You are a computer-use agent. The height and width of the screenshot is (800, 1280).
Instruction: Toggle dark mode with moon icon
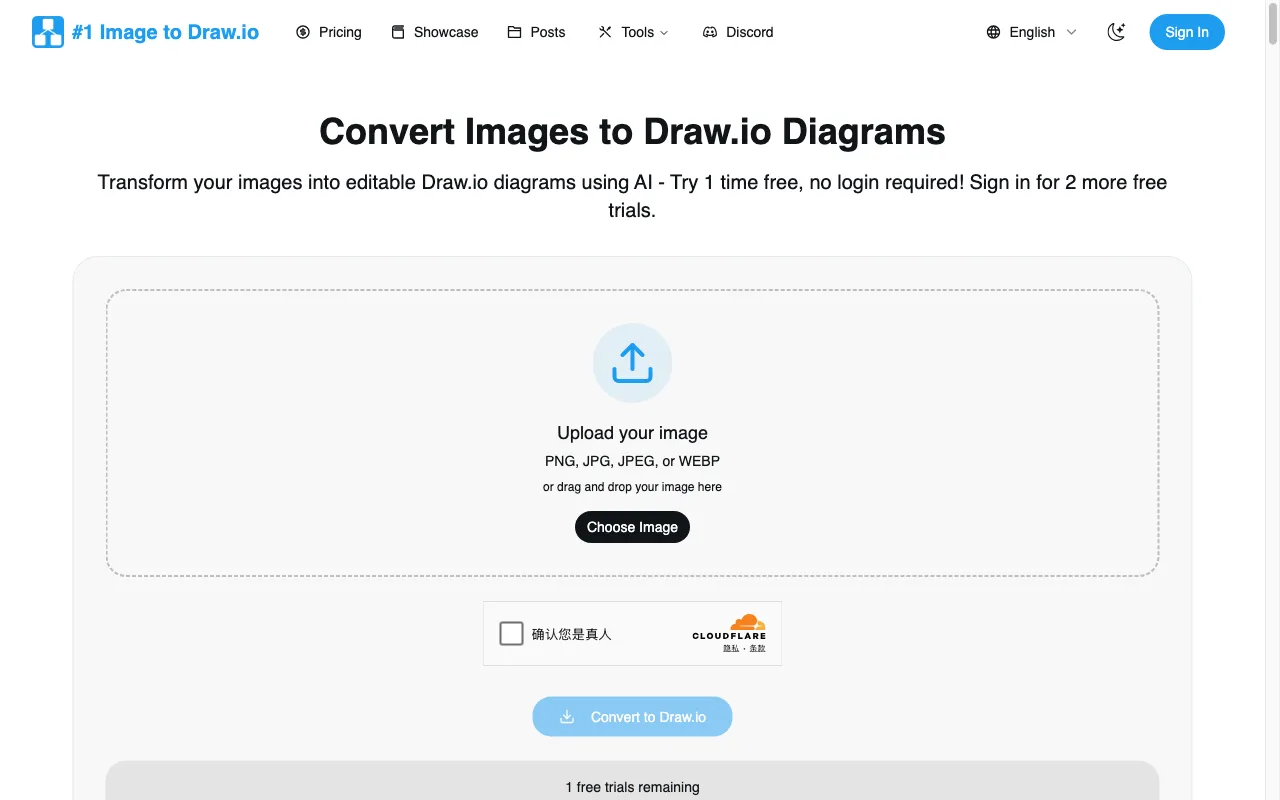pos(1117,32)
